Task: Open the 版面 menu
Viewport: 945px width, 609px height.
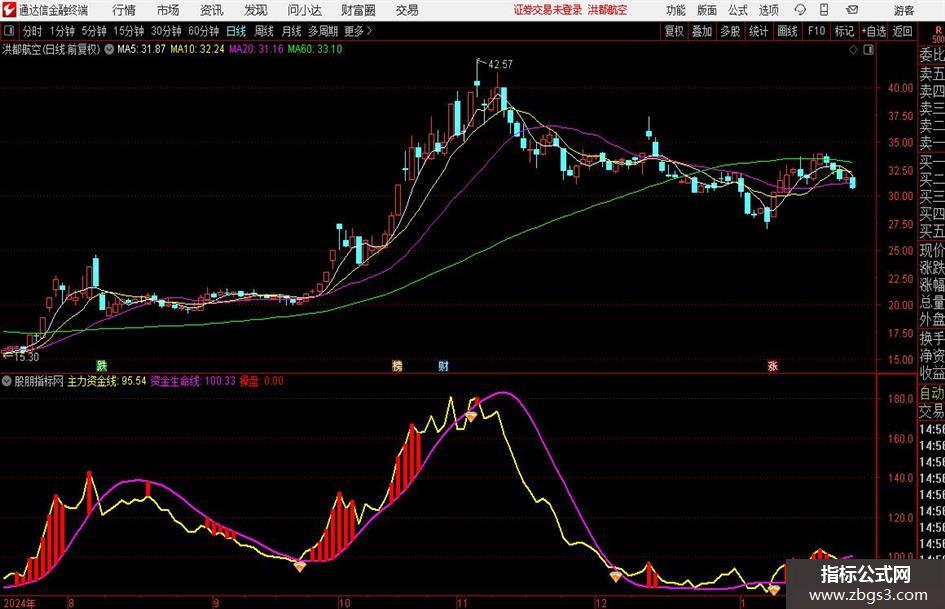Action: (707, 10)
